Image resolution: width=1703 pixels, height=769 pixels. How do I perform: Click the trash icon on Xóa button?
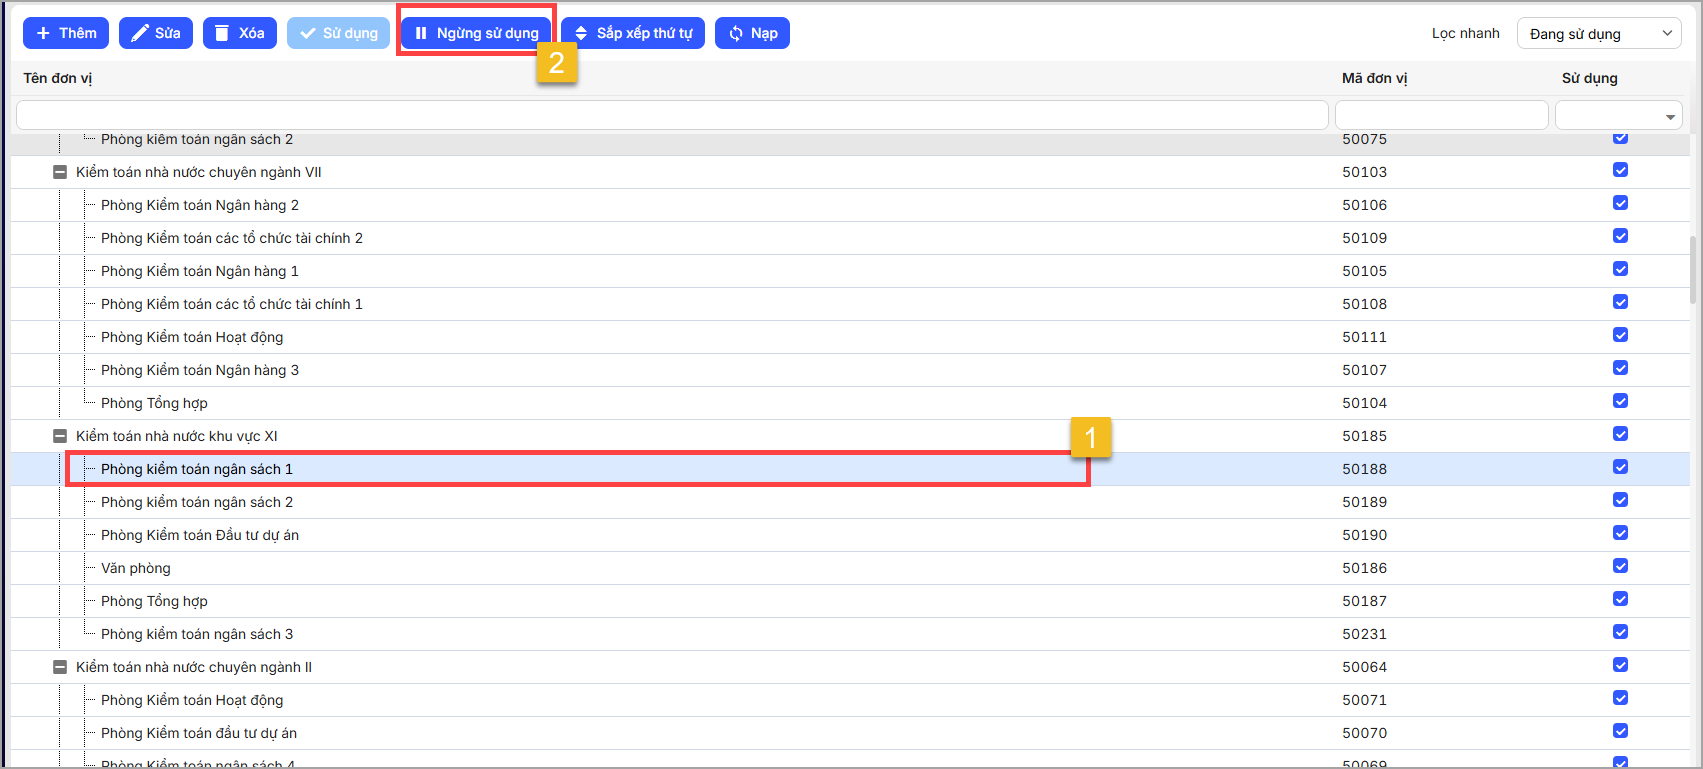(x=223, y=33)
